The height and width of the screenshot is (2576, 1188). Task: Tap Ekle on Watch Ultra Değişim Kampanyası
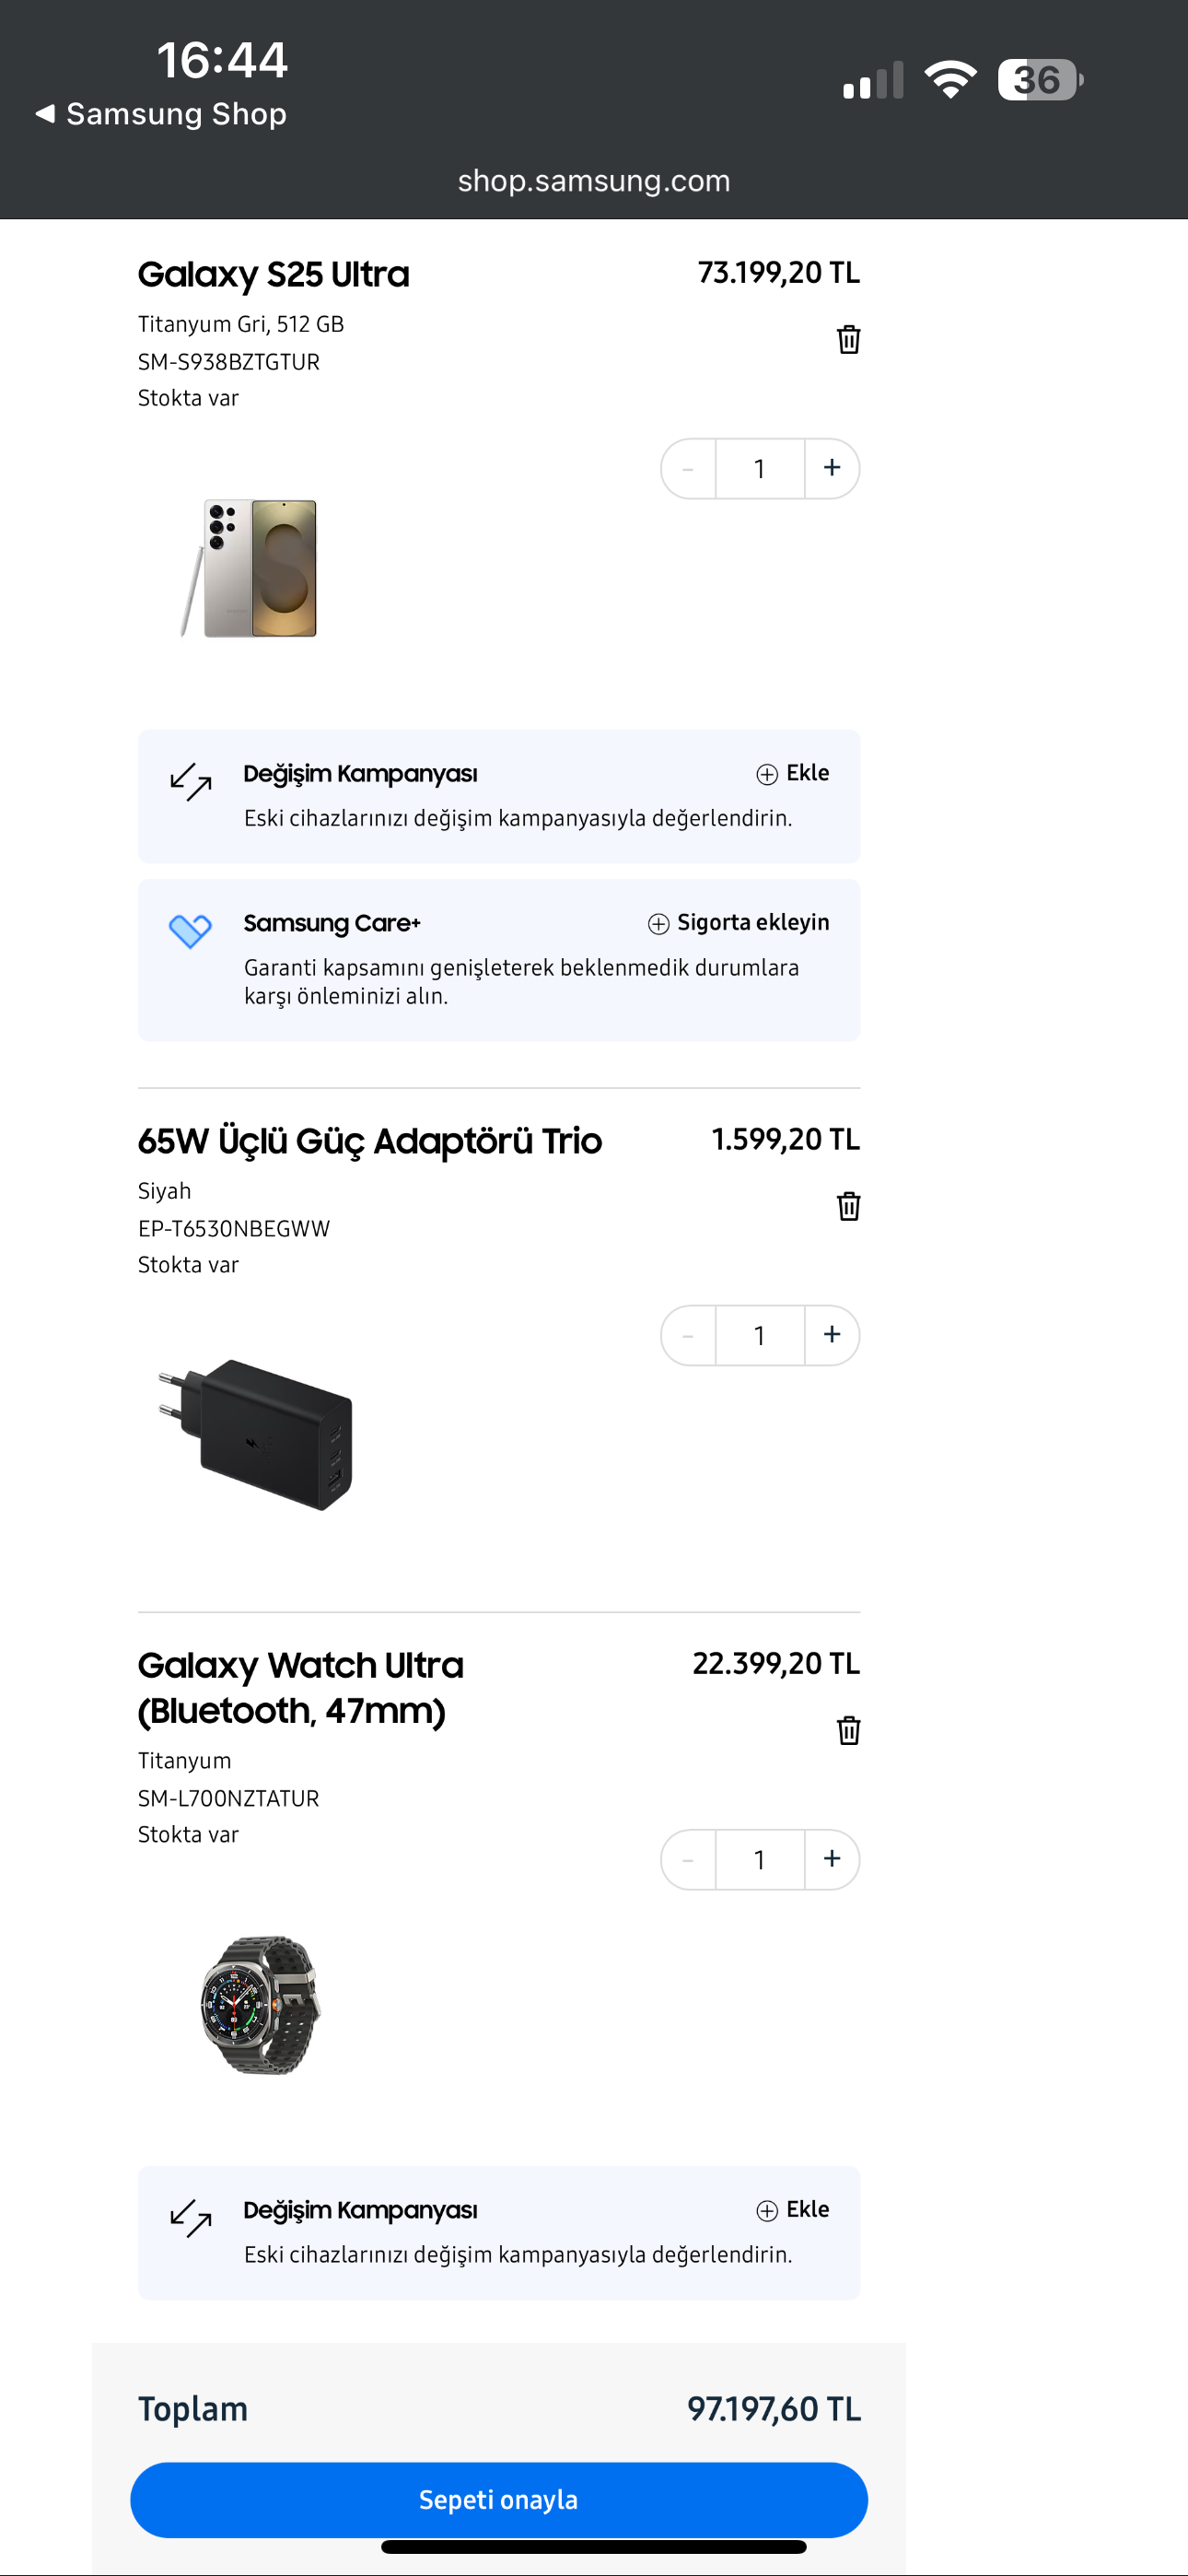pyautogui.click(x=793, y=2209)
